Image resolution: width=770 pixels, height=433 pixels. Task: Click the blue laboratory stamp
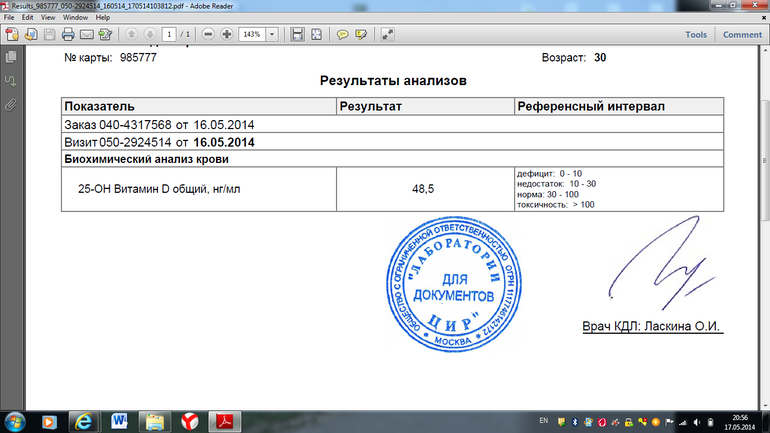454,284
